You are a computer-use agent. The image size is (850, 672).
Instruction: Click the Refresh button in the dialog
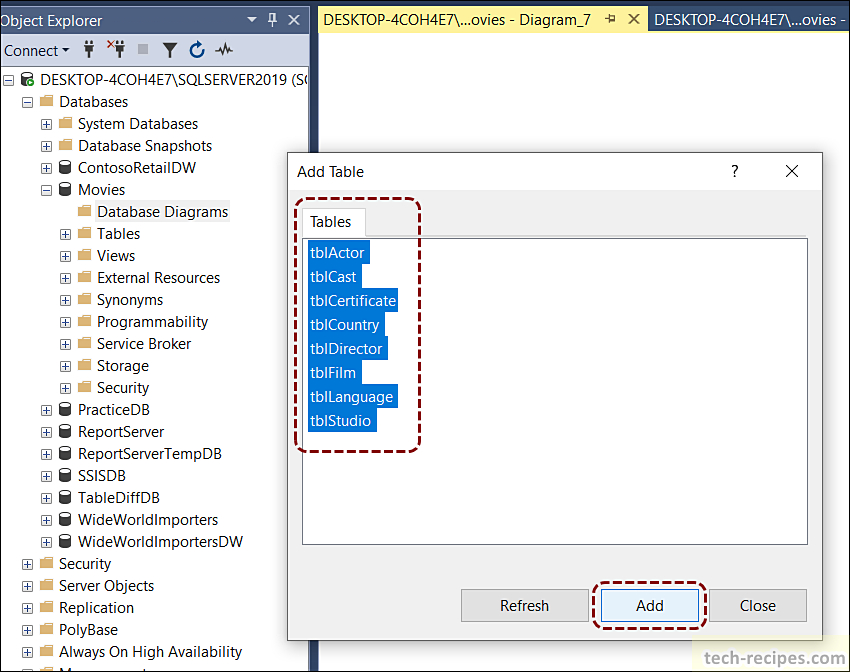(524, 606)
